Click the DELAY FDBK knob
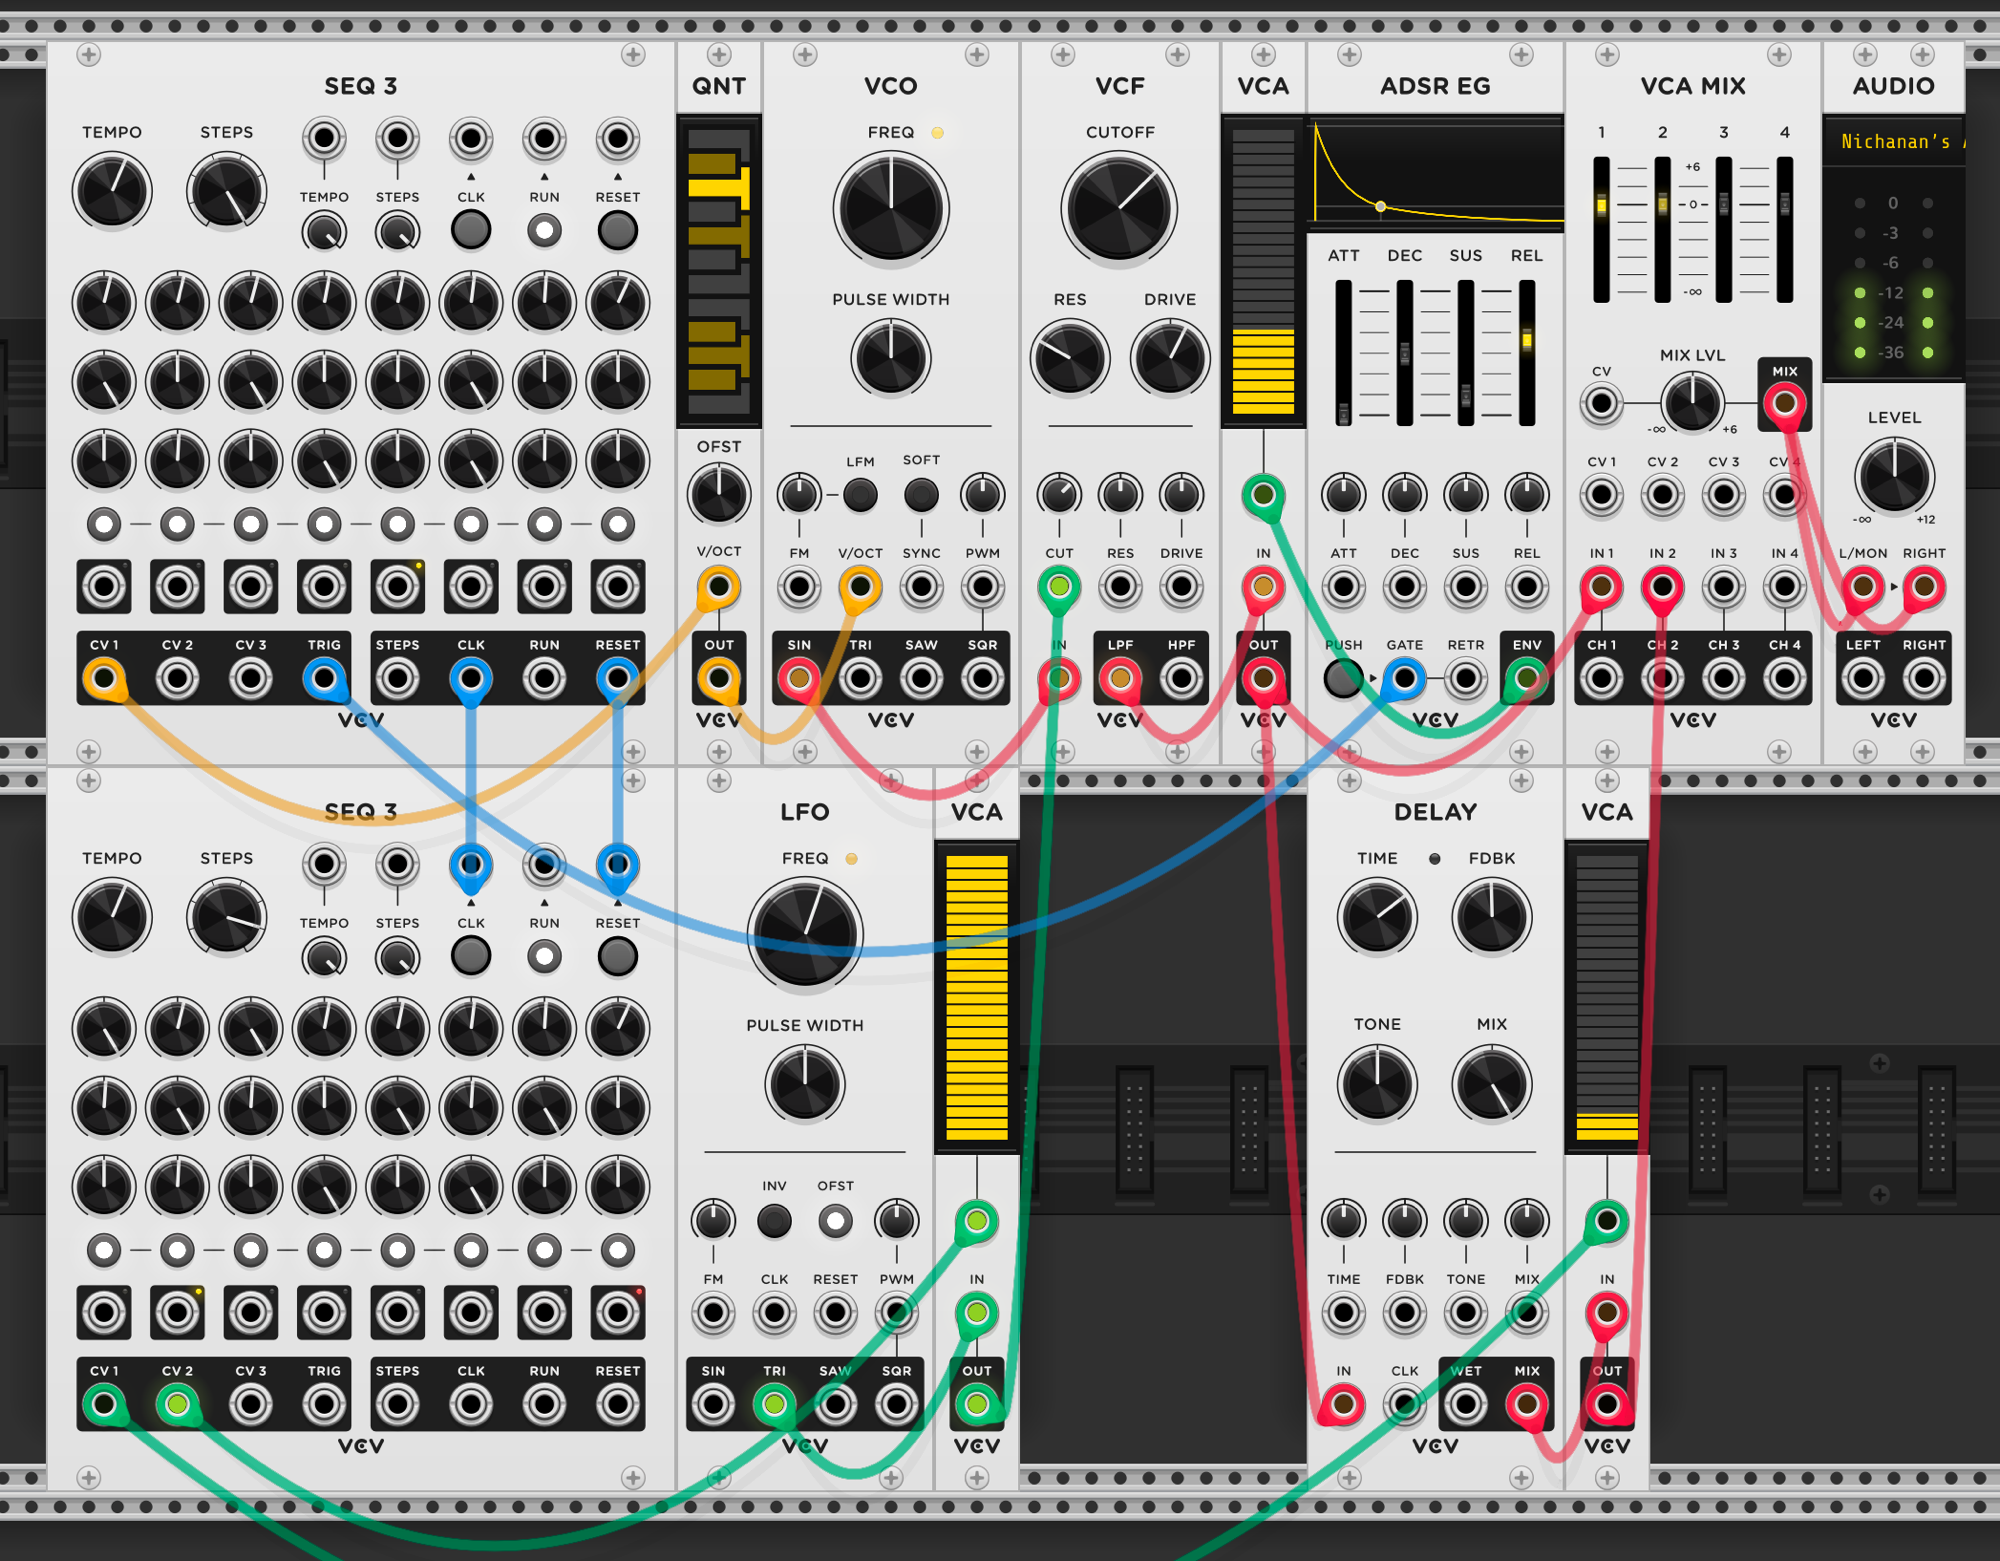This screenshot has width=2000, height=1561. click(x=1491, y=917)
